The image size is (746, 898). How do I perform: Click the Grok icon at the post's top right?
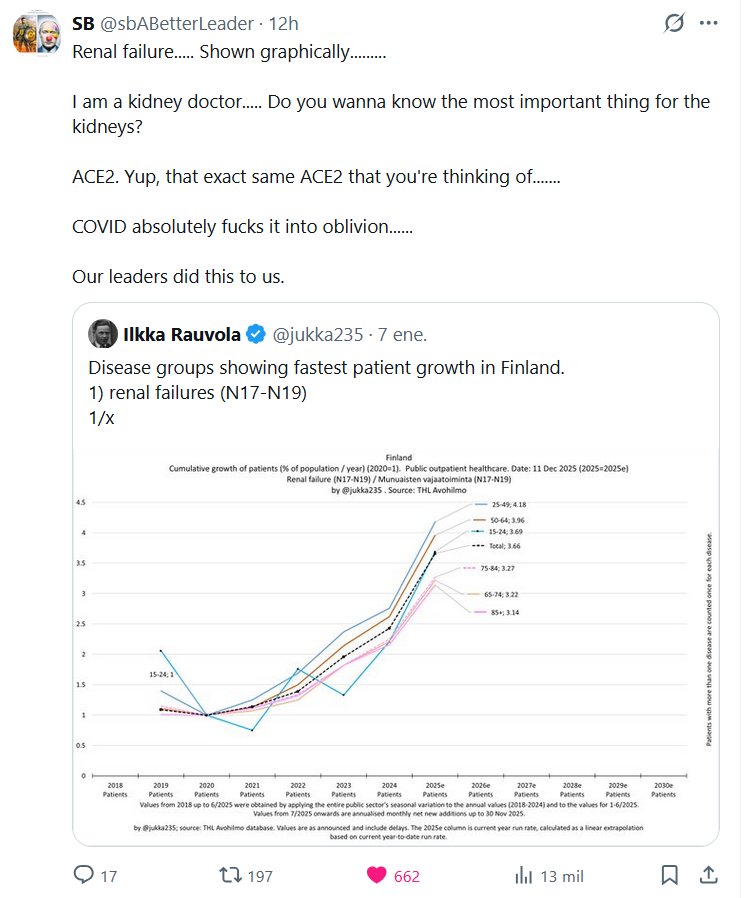tap(674, 23)
